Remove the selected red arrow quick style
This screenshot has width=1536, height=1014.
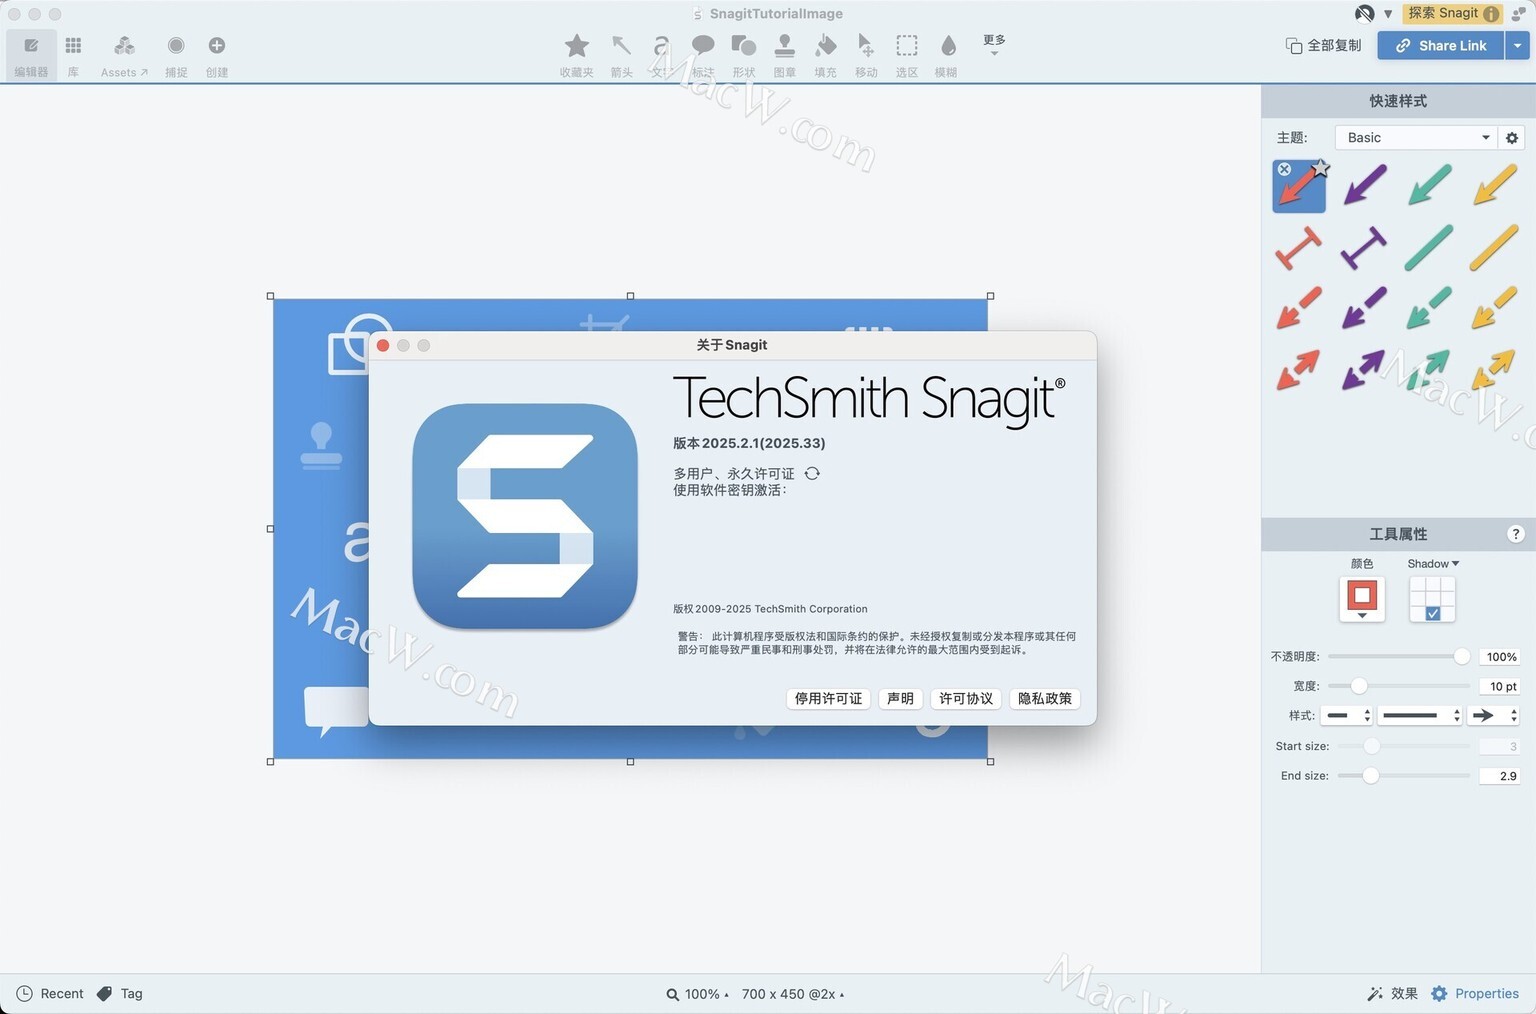1284,169
